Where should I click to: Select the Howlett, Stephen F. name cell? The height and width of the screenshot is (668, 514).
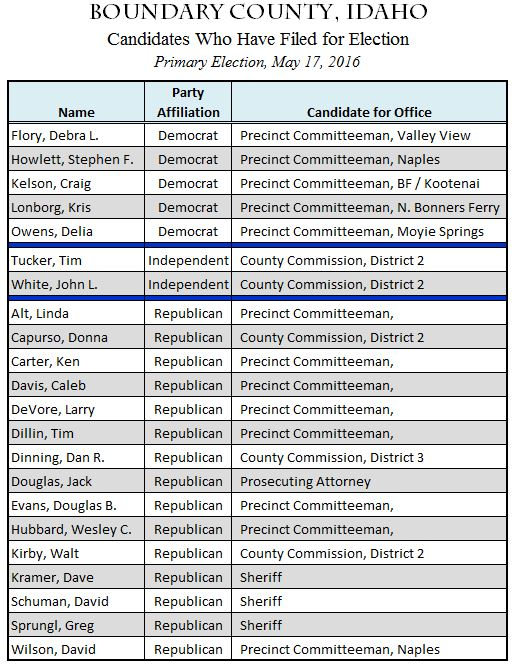pos(76,159)
